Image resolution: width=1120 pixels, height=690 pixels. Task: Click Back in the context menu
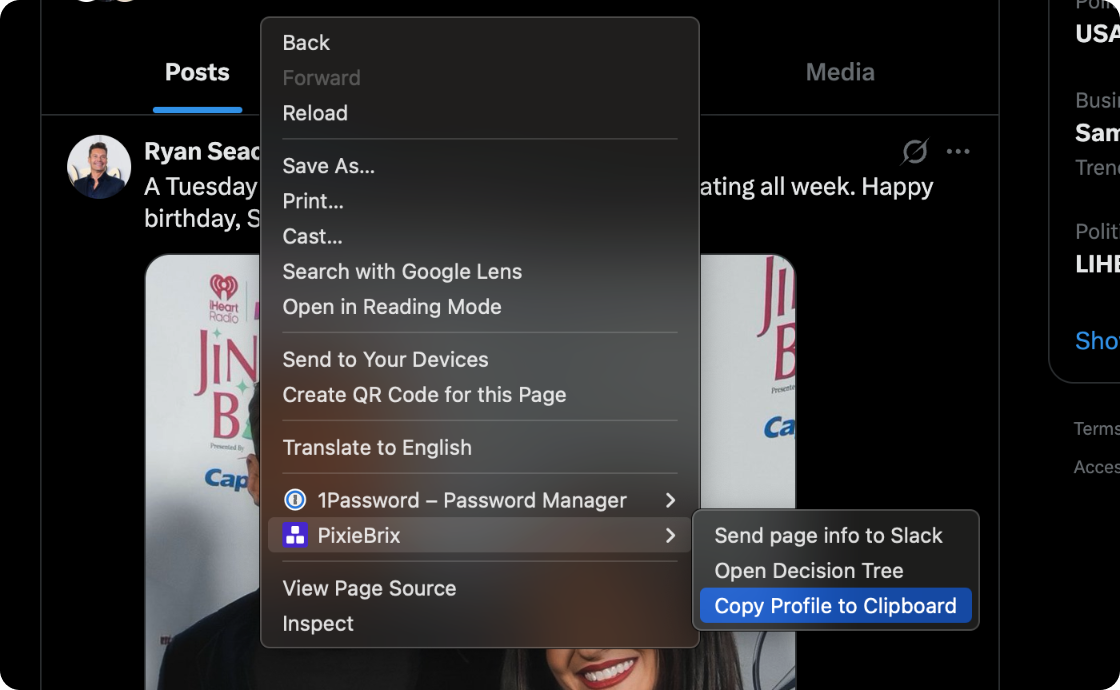point(306,43)
